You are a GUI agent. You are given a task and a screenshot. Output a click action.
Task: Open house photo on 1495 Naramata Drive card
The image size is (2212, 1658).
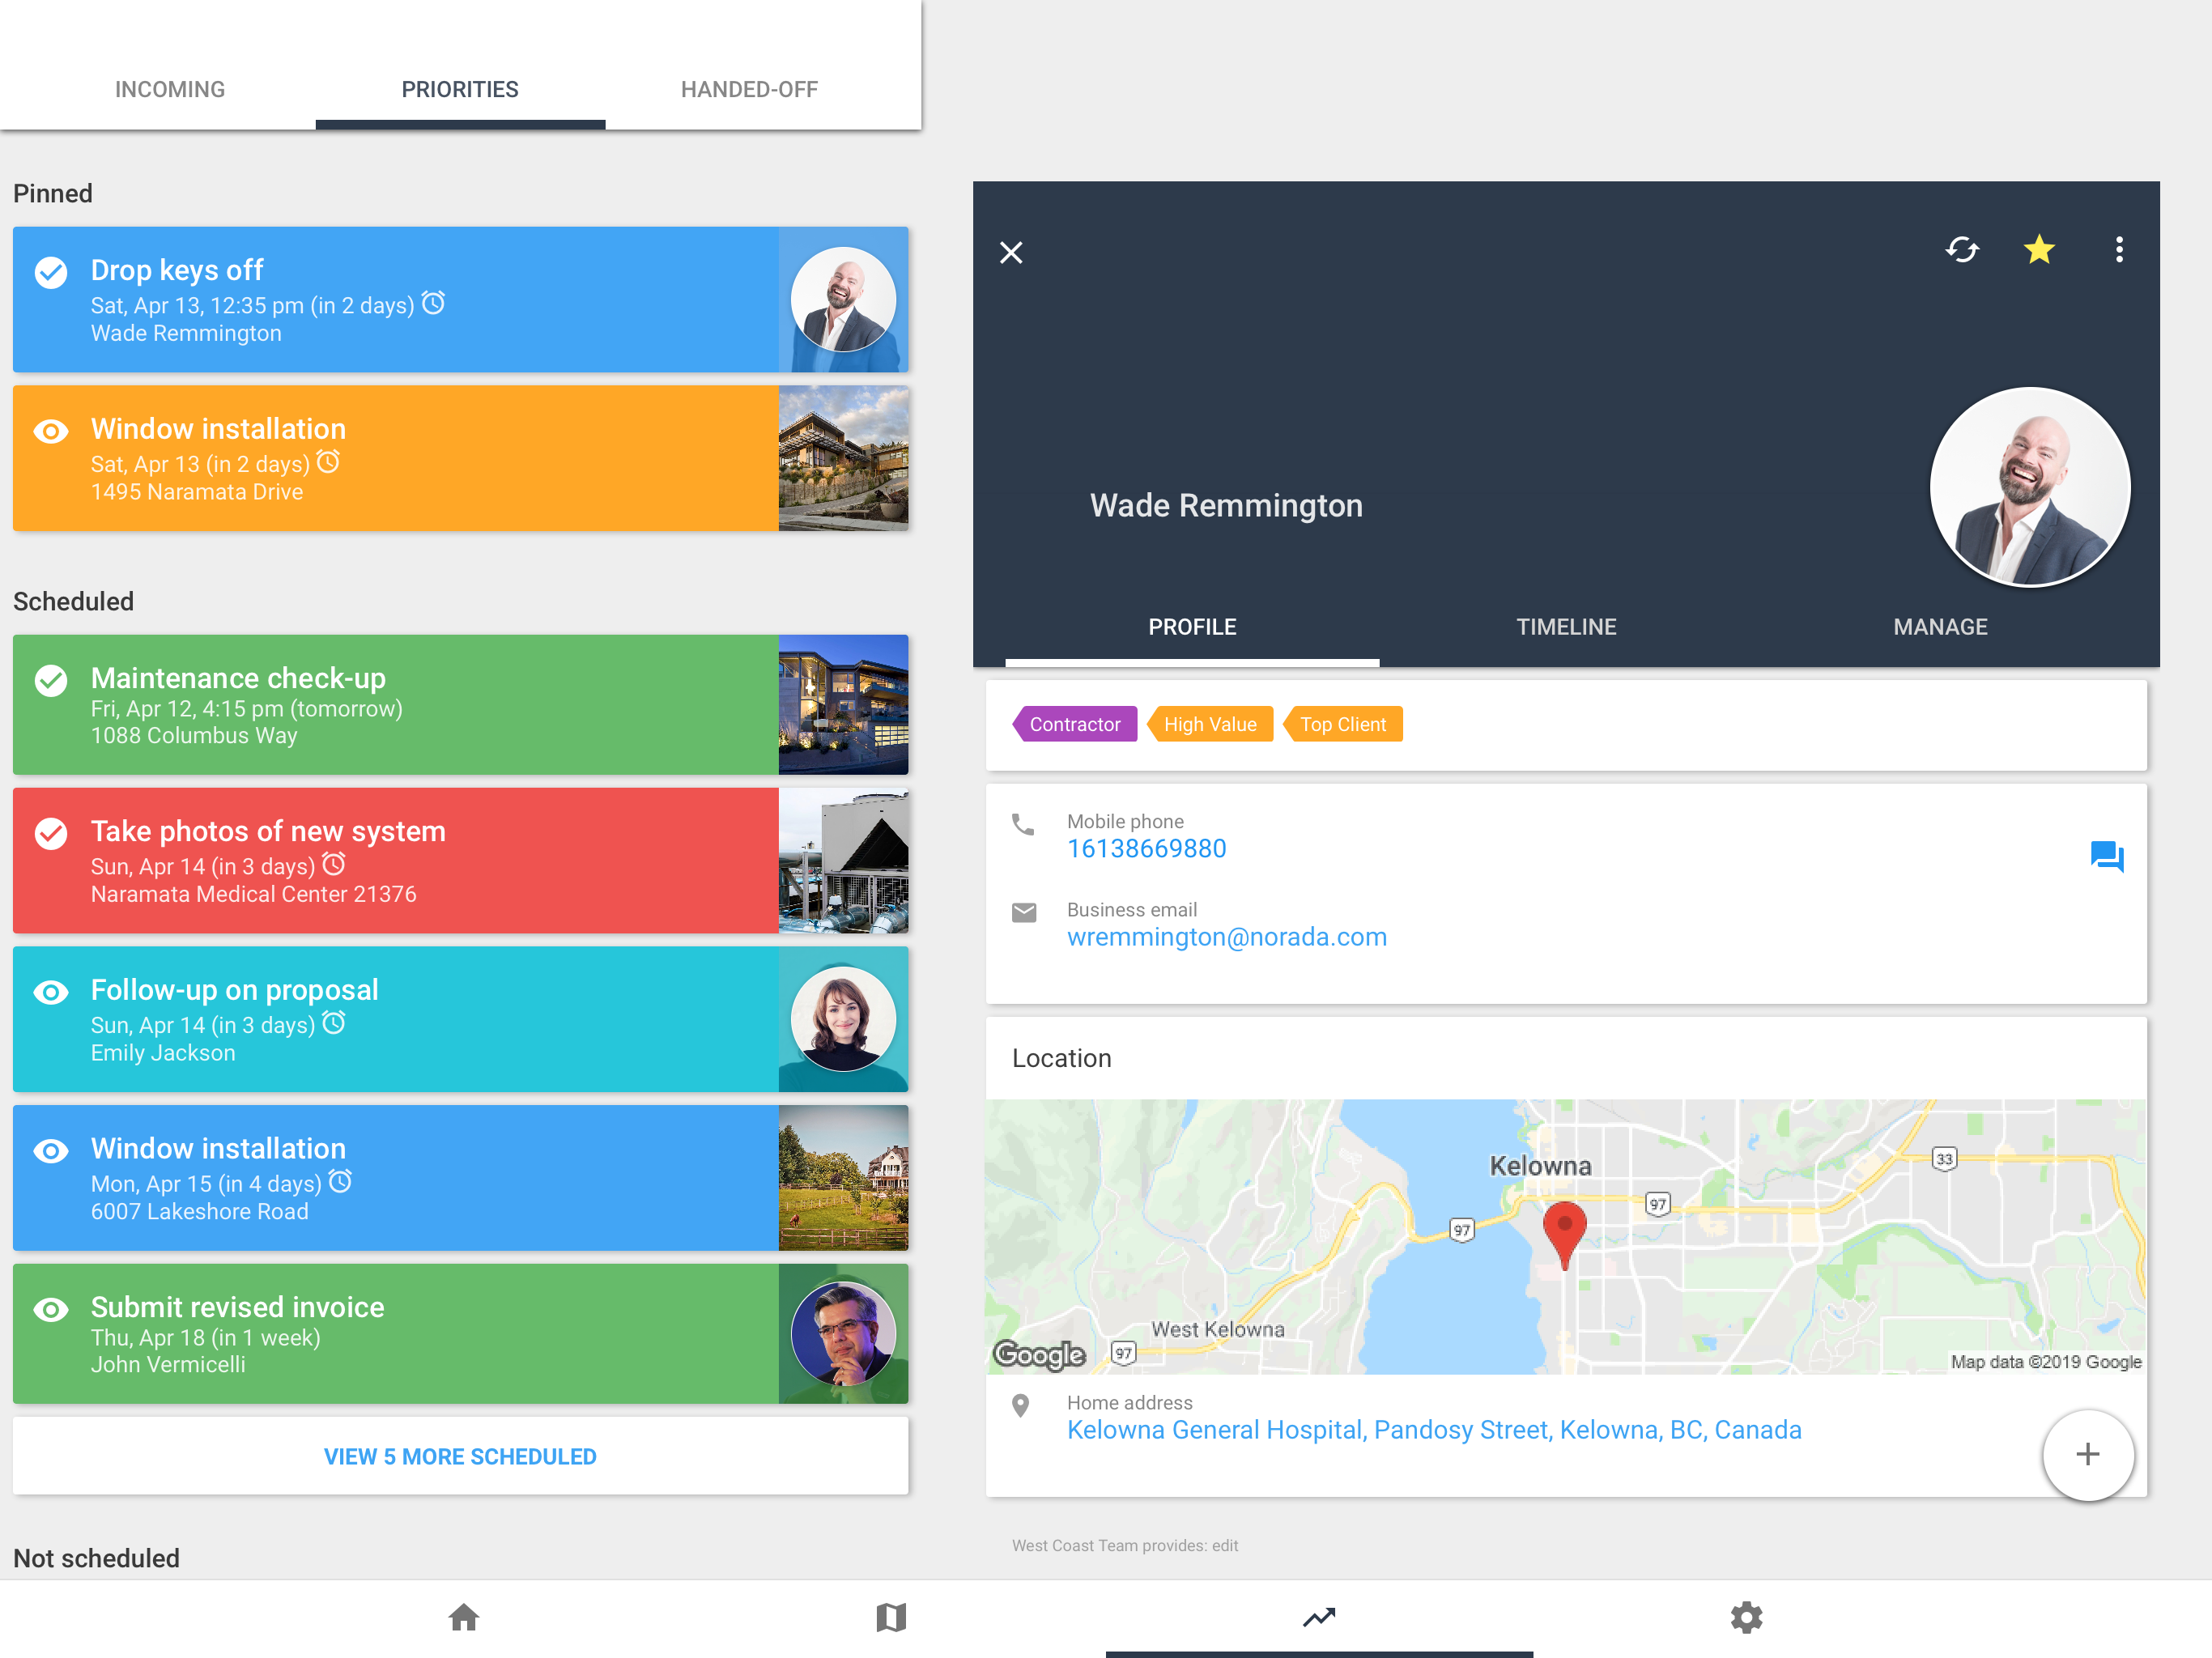tap(843, 459)
